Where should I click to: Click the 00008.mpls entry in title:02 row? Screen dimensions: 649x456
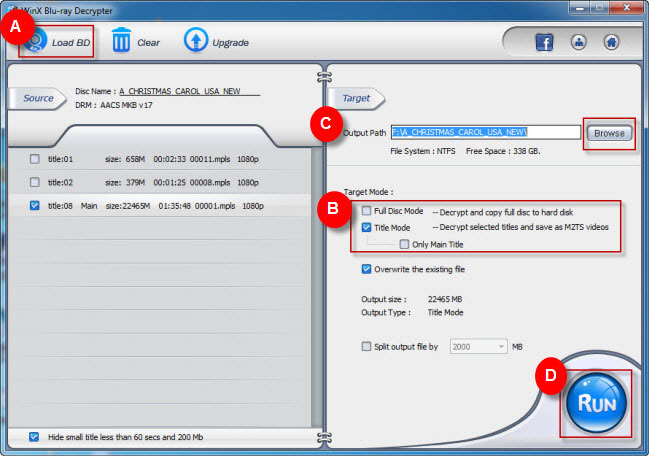[210, 182]
